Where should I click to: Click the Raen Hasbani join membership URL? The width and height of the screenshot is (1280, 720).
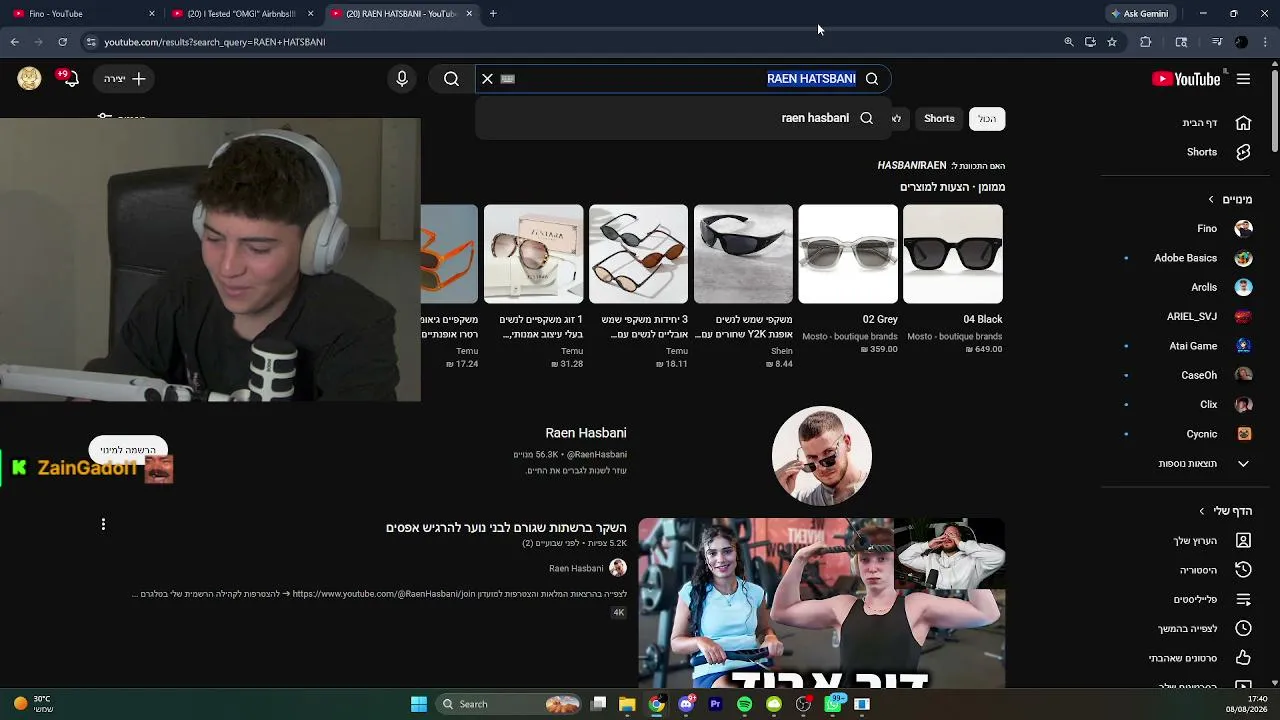click(385, 594)
